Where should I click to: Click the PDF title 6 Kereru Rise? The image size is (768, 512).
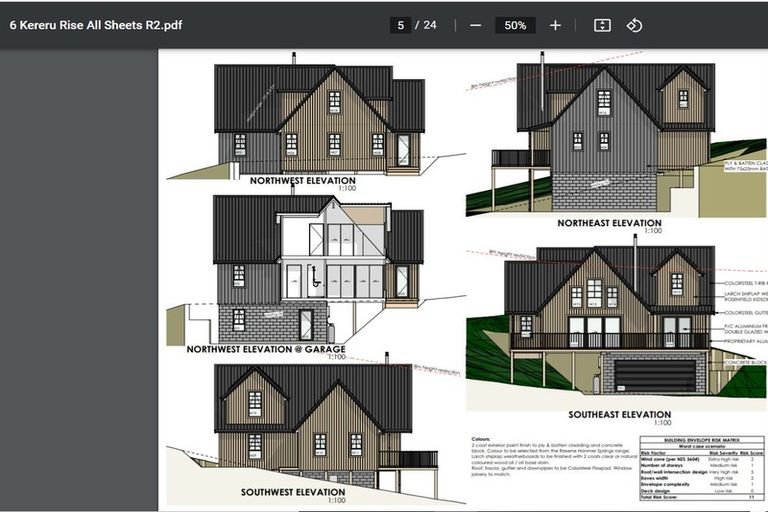(96, 25)
